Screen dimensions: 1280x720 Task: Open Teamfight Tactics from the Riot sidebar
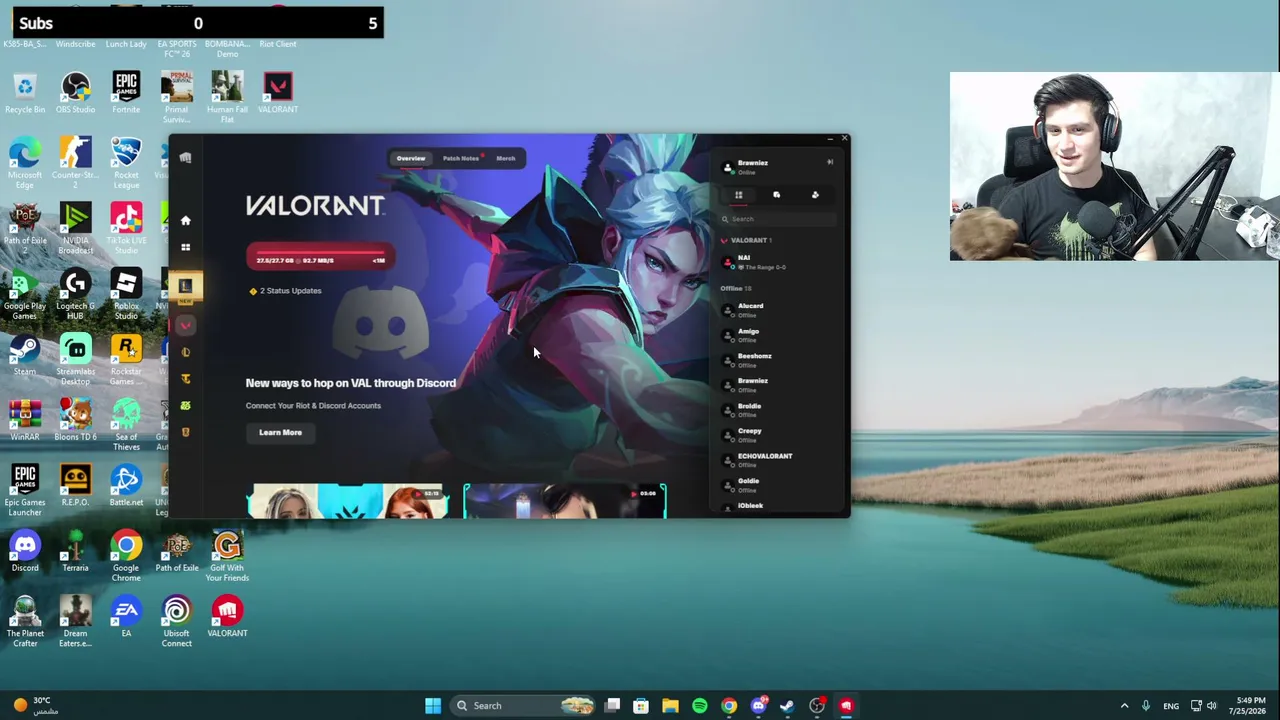pos(185,379)
